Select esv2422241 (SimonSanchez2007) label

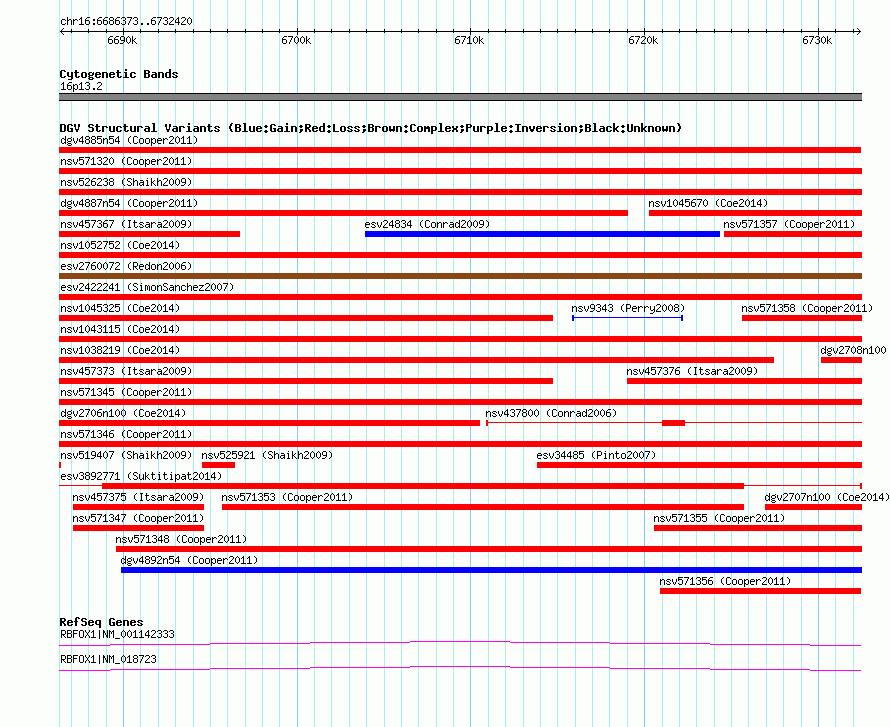pyautogui.click(x=147, y=287)
